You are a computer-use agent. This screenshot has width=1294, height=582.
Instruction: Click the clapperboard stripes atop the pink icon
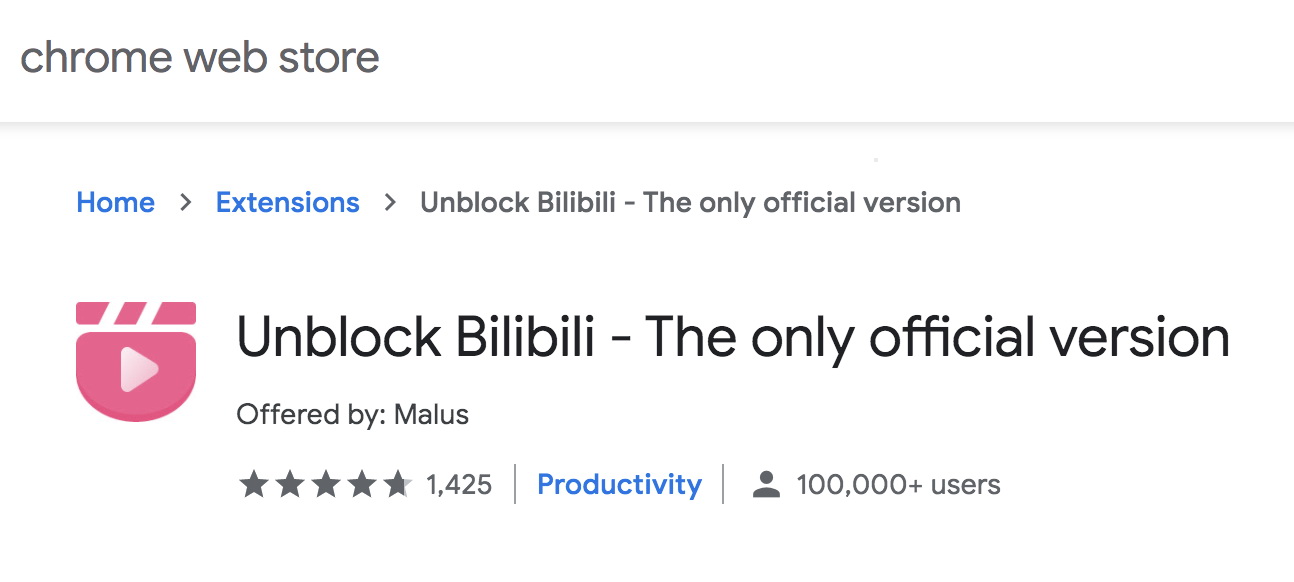(136, 312)
